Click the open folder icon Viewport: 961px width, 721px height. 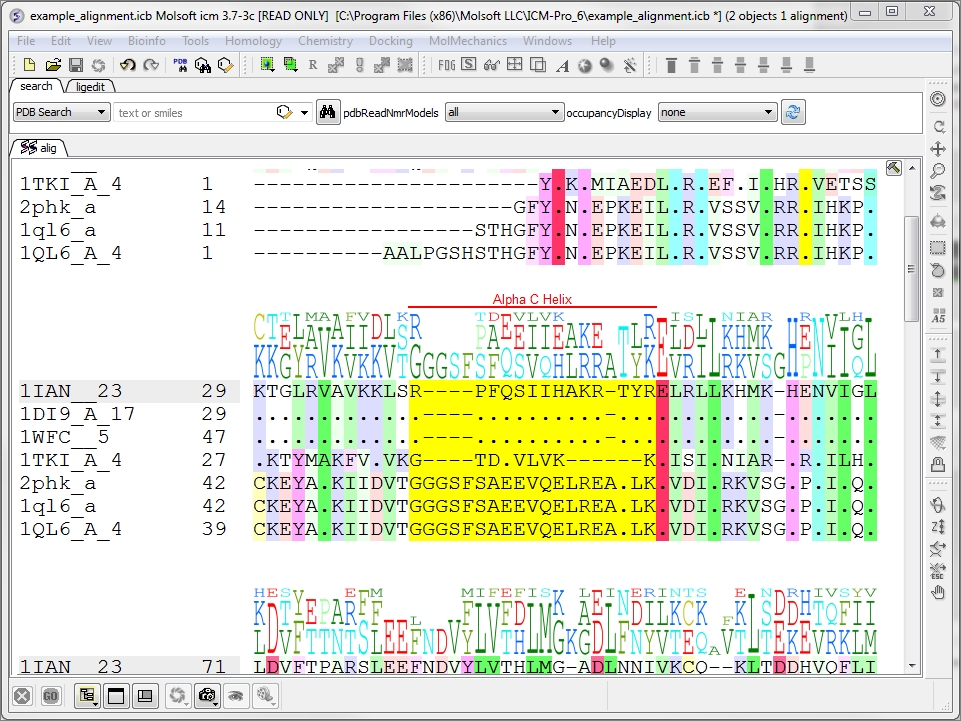click(53, 65)
